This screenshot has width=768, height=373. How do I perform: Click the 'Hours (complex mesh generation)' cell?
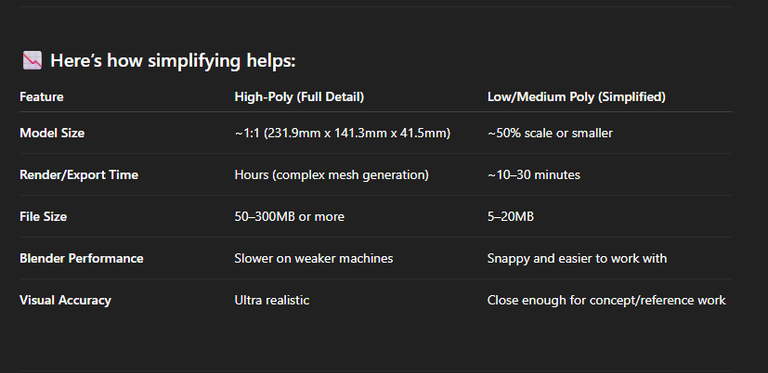pyautogui.click(x=332, y=175)
